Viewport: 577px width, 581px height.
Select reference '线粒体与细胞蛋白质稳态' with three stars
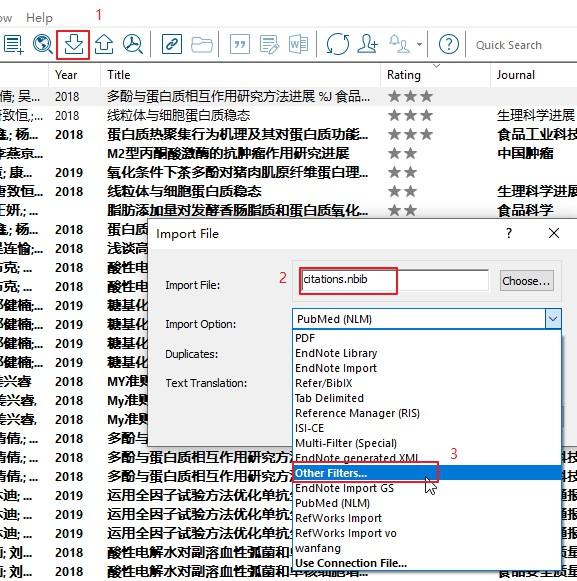click(178, 116)
